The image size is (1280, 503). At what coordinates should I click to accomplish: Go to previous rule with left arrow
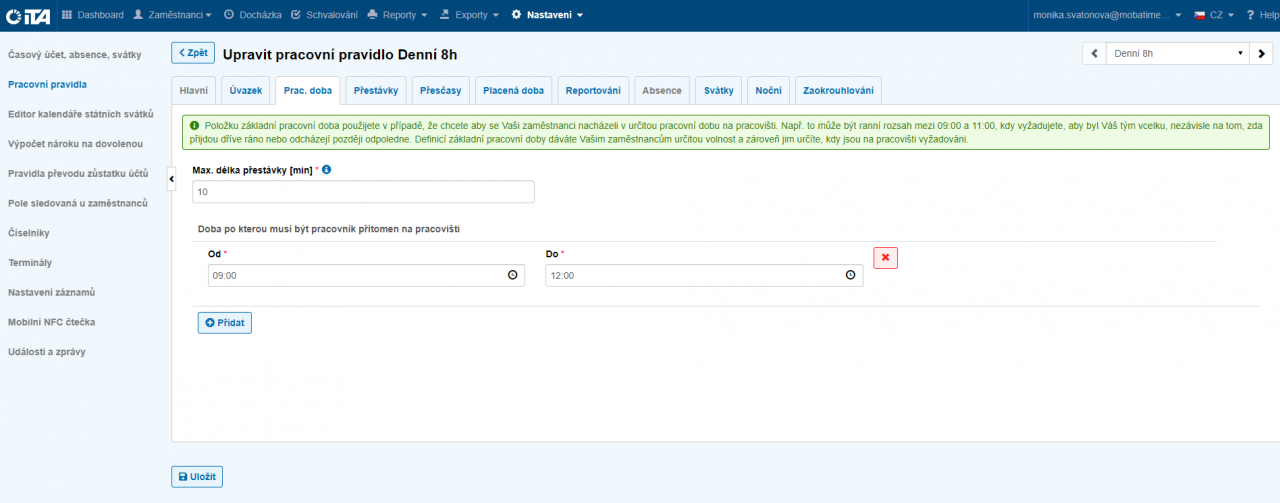(x=1094, y=54)
